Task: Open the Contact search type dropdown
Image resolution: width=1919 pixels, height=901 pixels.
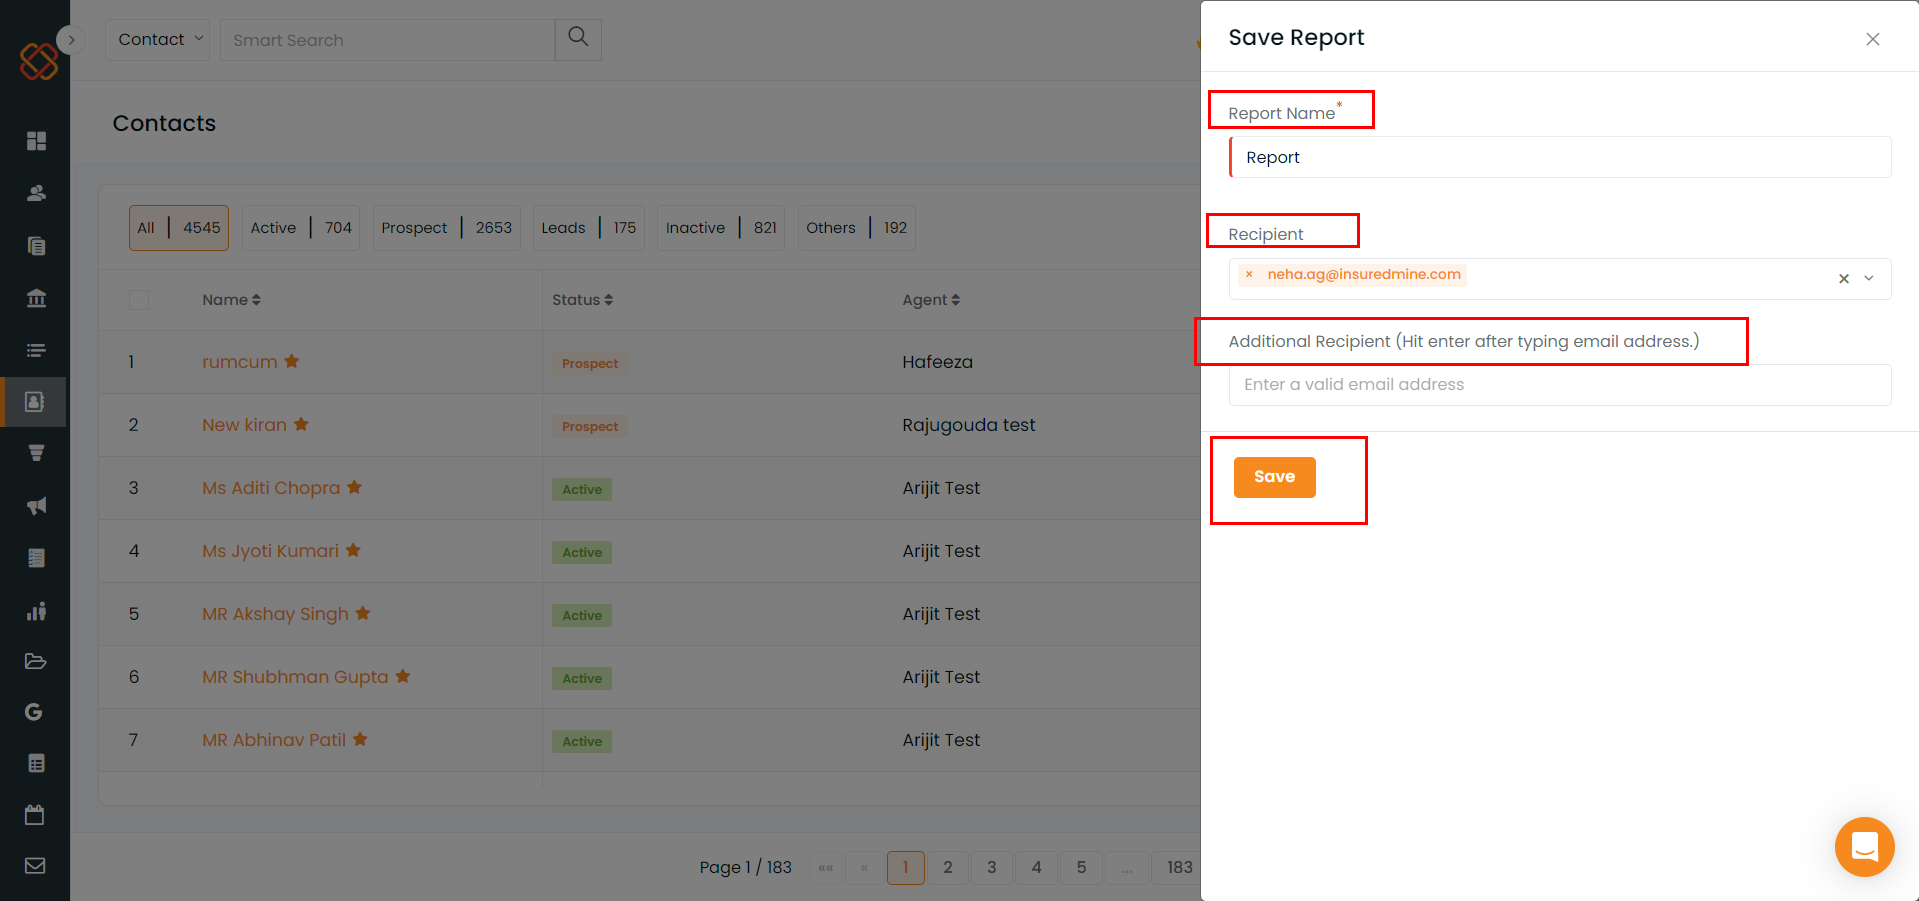Action: (158, 40)
